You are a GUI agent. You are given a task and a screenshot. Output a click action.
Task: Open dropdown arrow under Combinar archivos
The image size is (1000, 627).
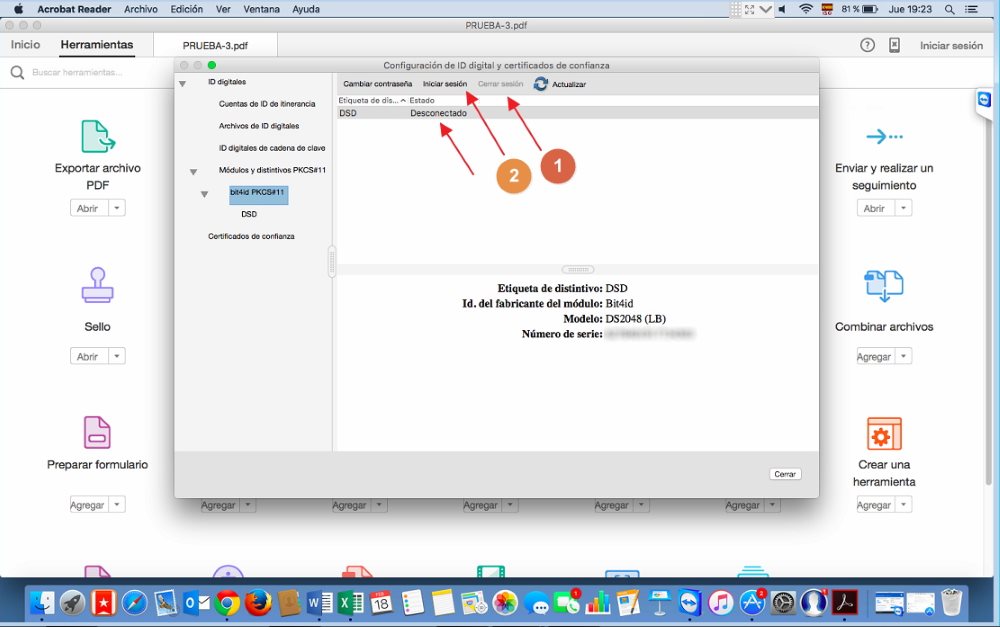click(x=904, y=356)
